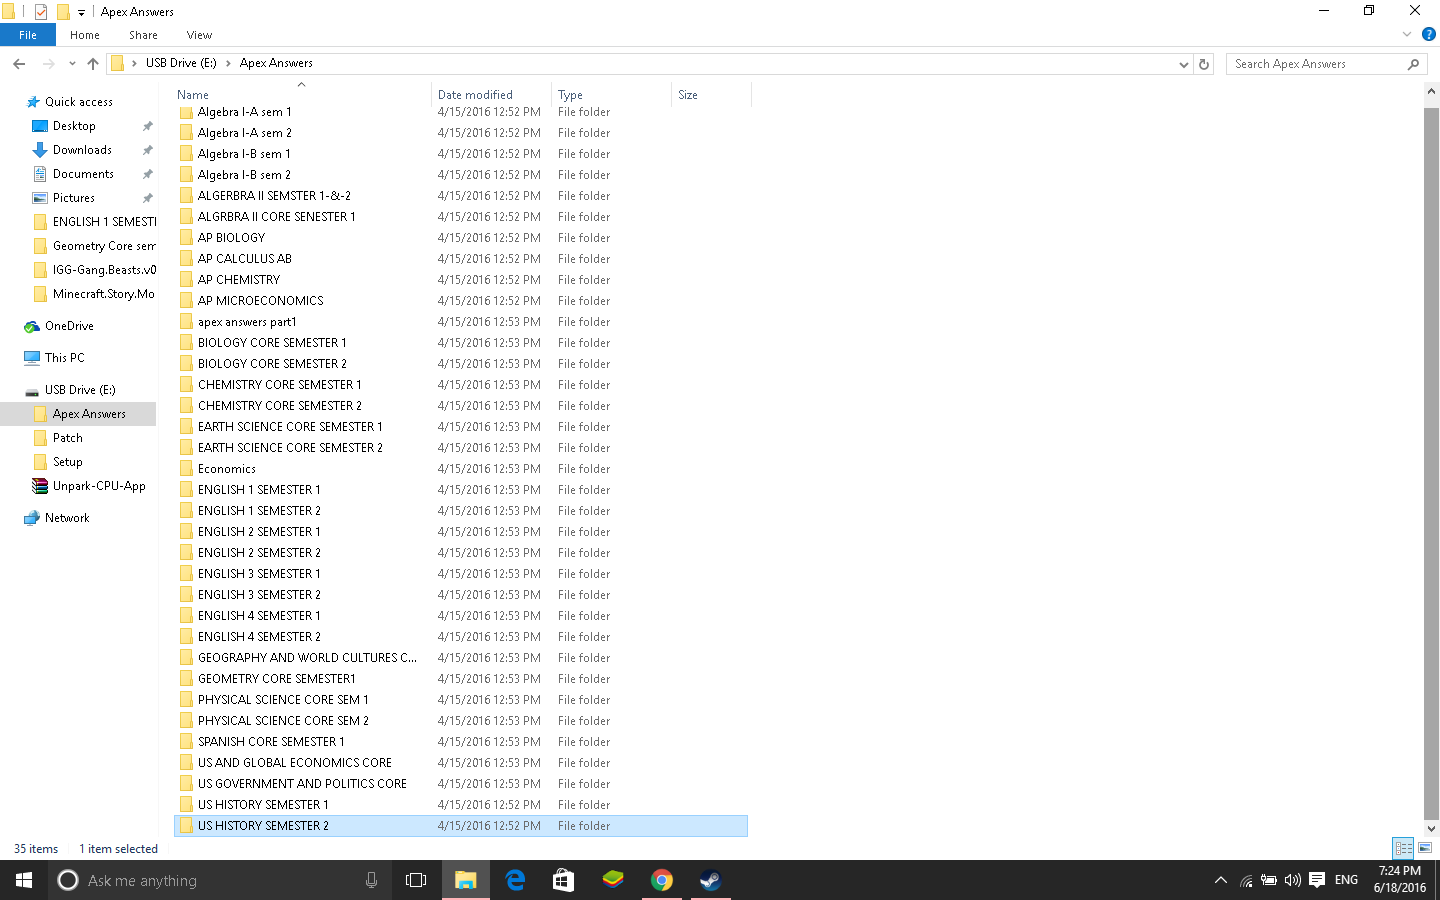This screenshot has width=1440, height=900.
Task: Open the Windows Store taskbar icon
Action: pyautogui.click(x=564, y=880)
